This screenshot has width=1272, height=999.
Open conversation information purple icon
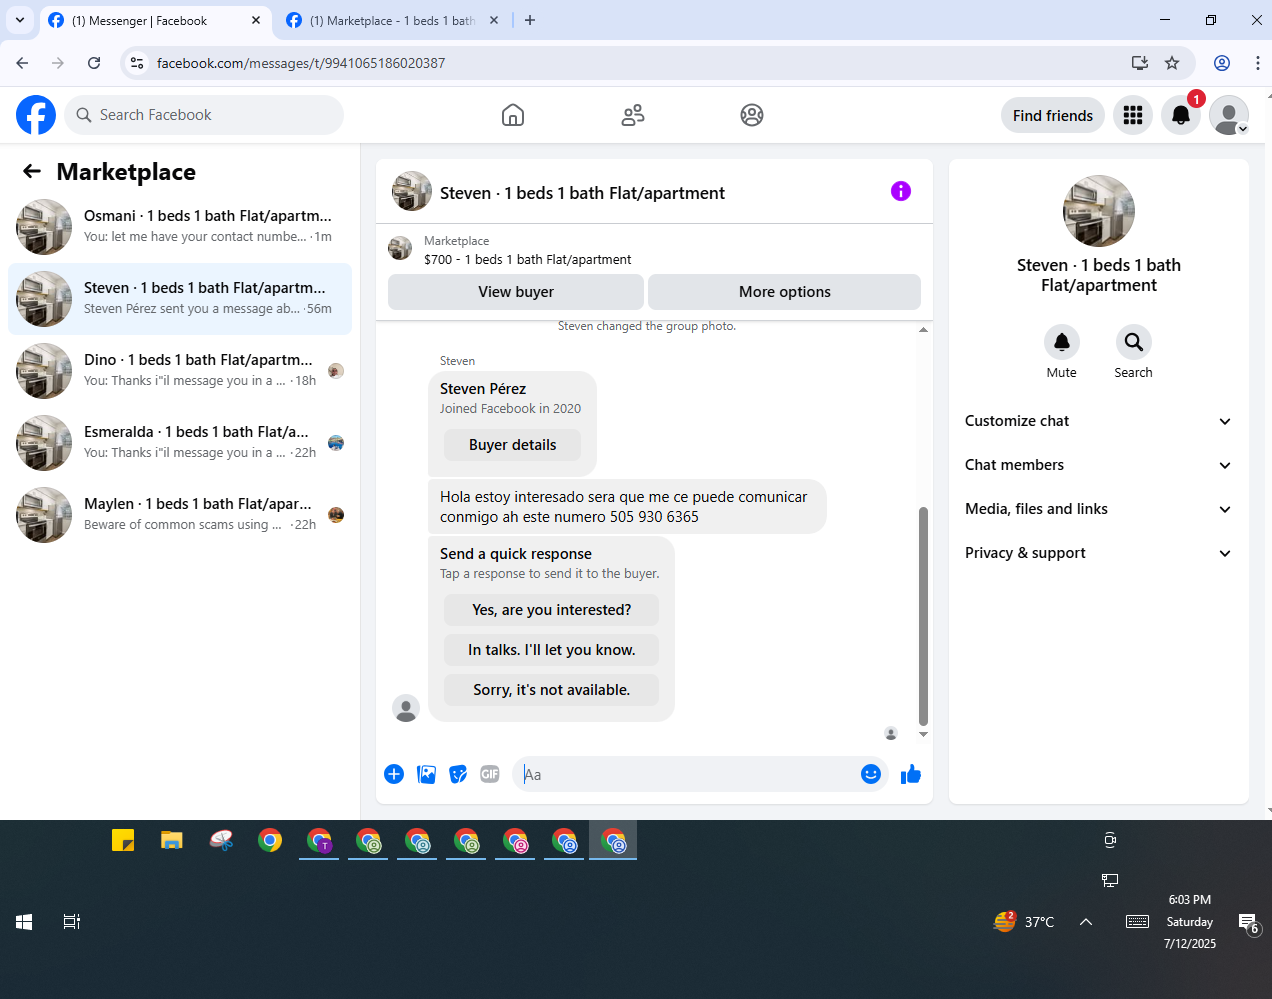pyautogui.click(x=901, y=191)
